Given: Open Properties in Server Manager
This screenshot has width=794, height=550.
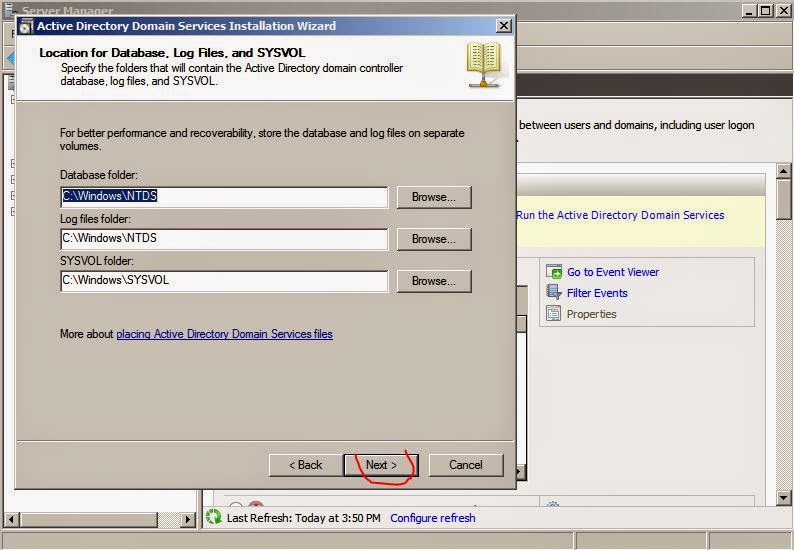Looking at the screenshot, I should (x=591, y=314).
